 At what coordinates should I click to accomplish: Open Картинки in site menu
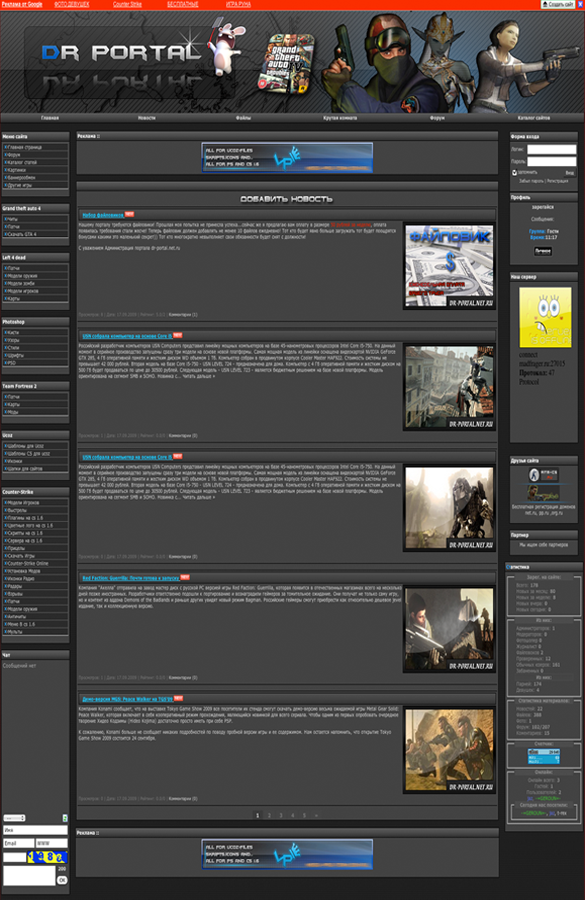[36, 170]
